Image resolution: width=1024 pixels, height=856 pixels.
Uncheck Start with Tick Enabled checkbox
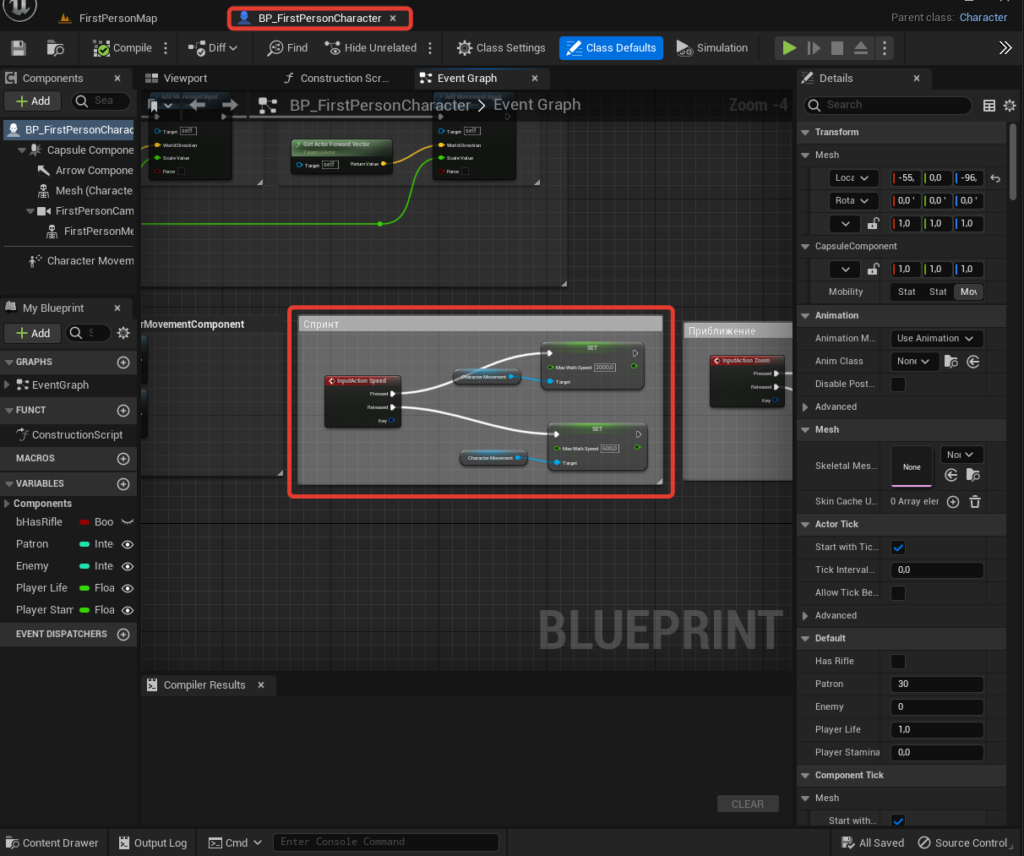[x=898, y=547]
